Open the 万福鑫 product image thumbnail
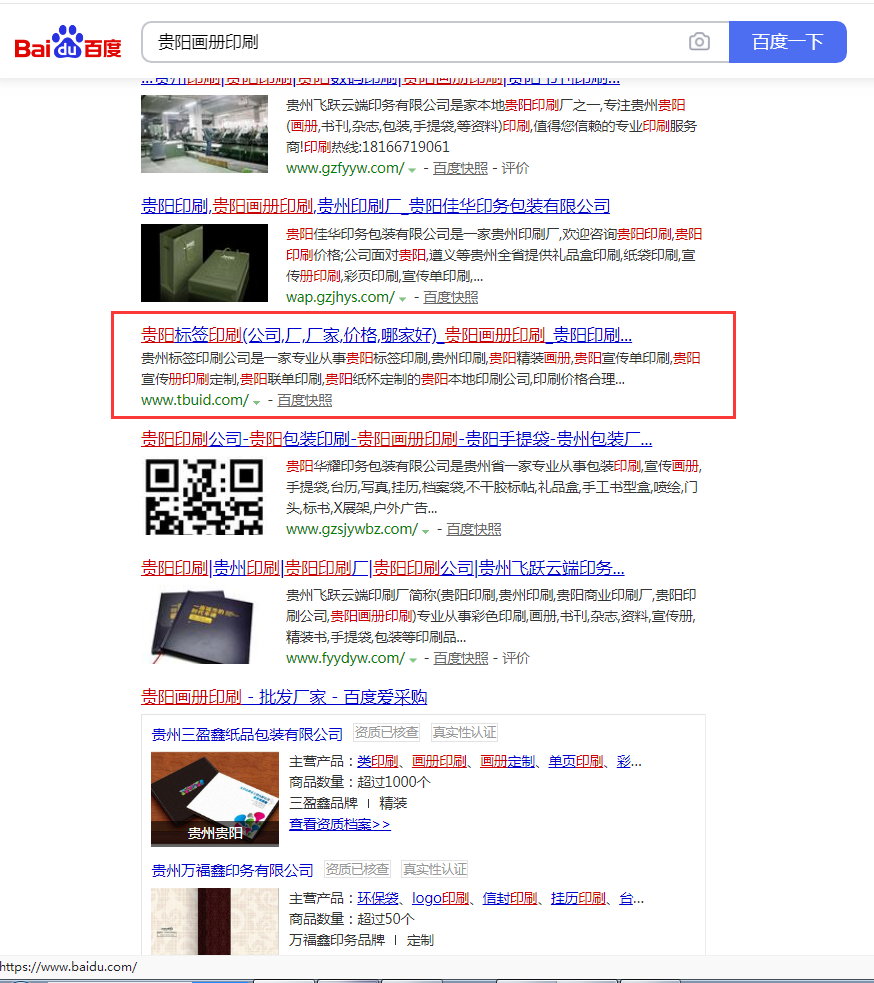 click(x=215, y=922)
